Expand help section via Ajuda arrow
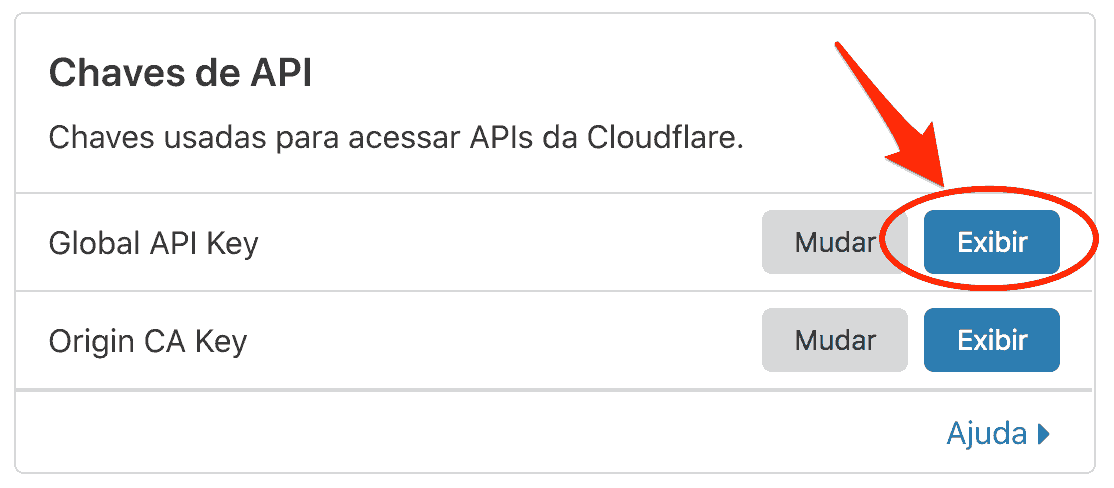 coord(1043,434)
